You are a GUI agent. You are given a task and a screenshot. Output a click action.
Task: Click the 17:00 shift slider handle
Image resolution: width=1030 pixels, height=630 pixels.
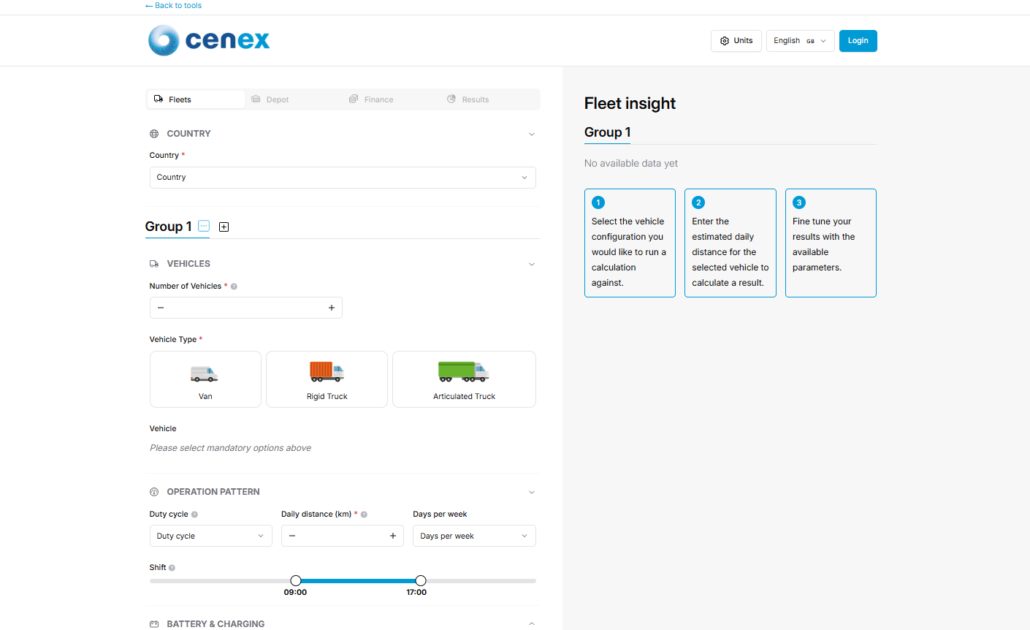click(x=420, y=581)
